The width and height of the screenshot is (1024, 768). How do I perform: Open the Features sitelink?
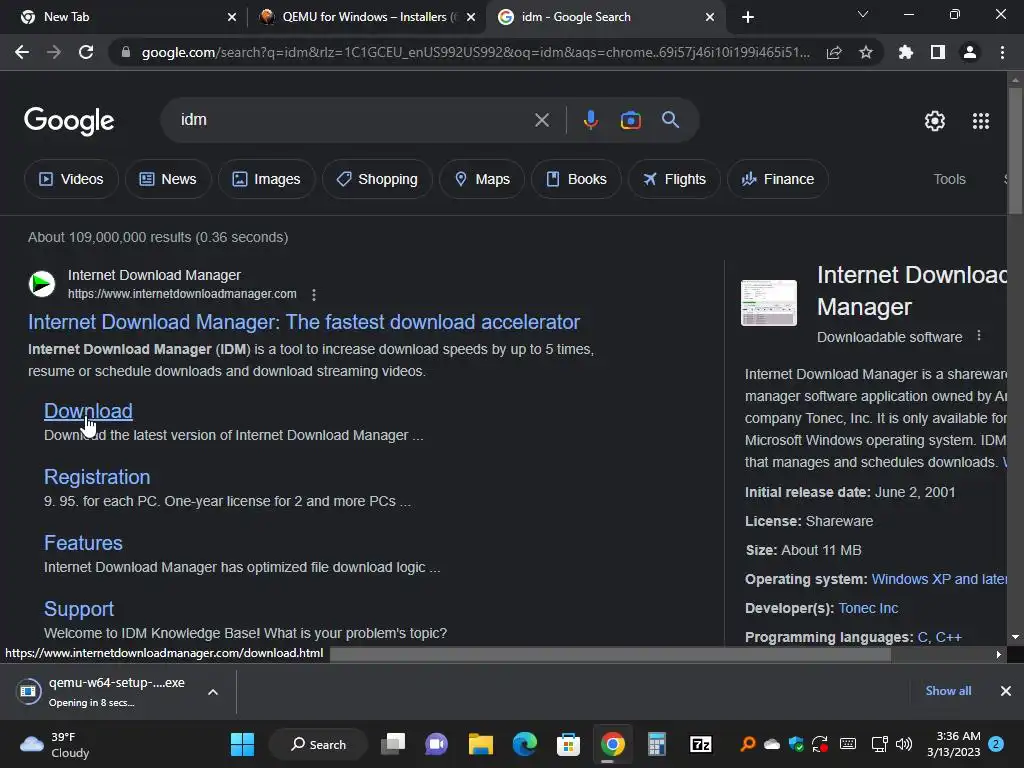pos(83,543)
